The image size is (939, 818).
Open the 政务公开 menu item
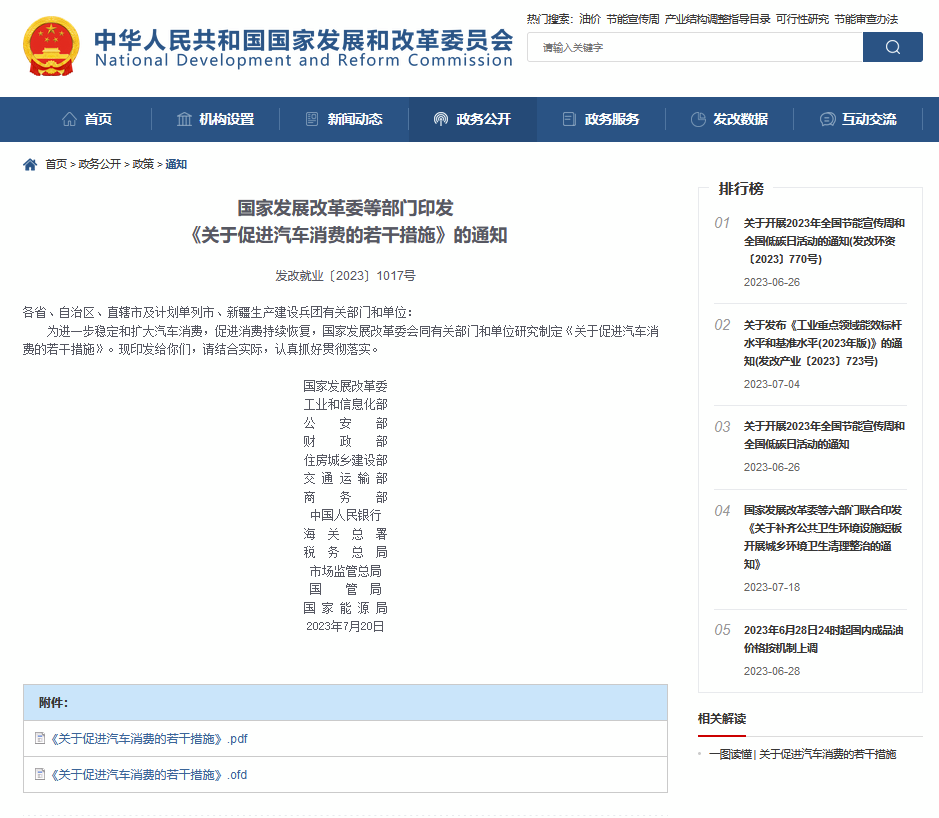coord(472,119)
